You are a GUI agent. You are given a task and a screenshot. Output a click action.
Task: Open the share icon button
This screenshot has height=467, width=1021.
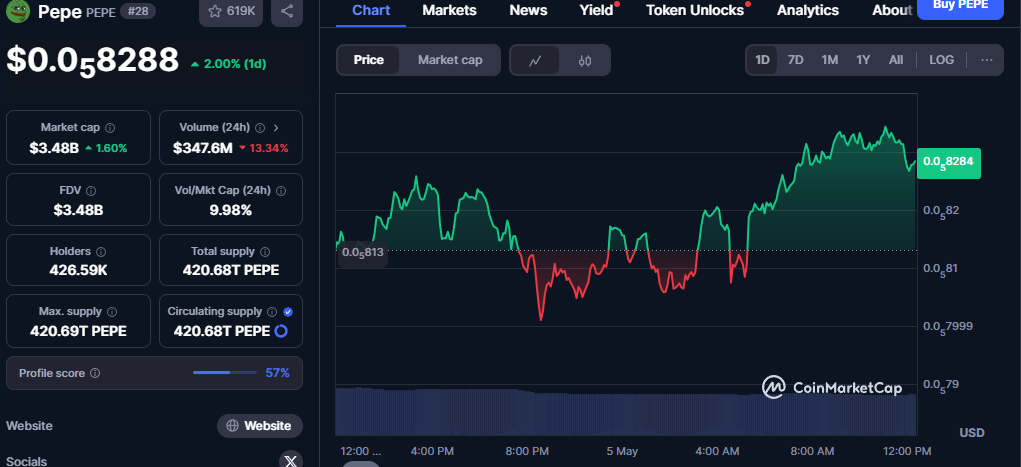point(287,11)
